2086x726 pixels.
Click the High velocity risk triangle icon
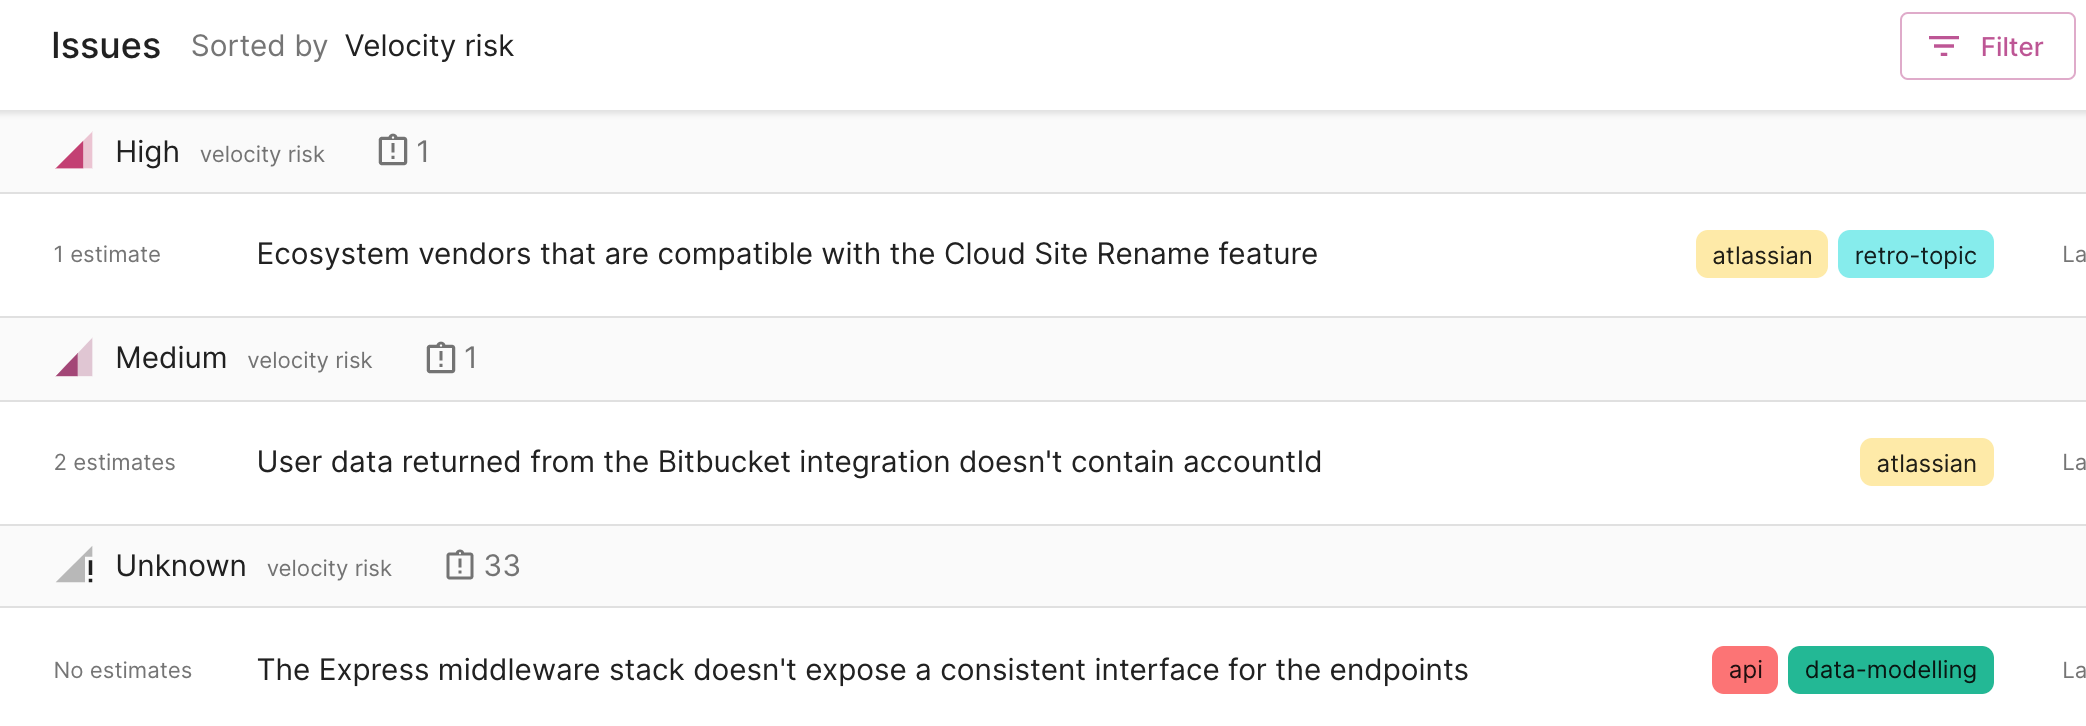pyautogui.click(x=75, y=152)
